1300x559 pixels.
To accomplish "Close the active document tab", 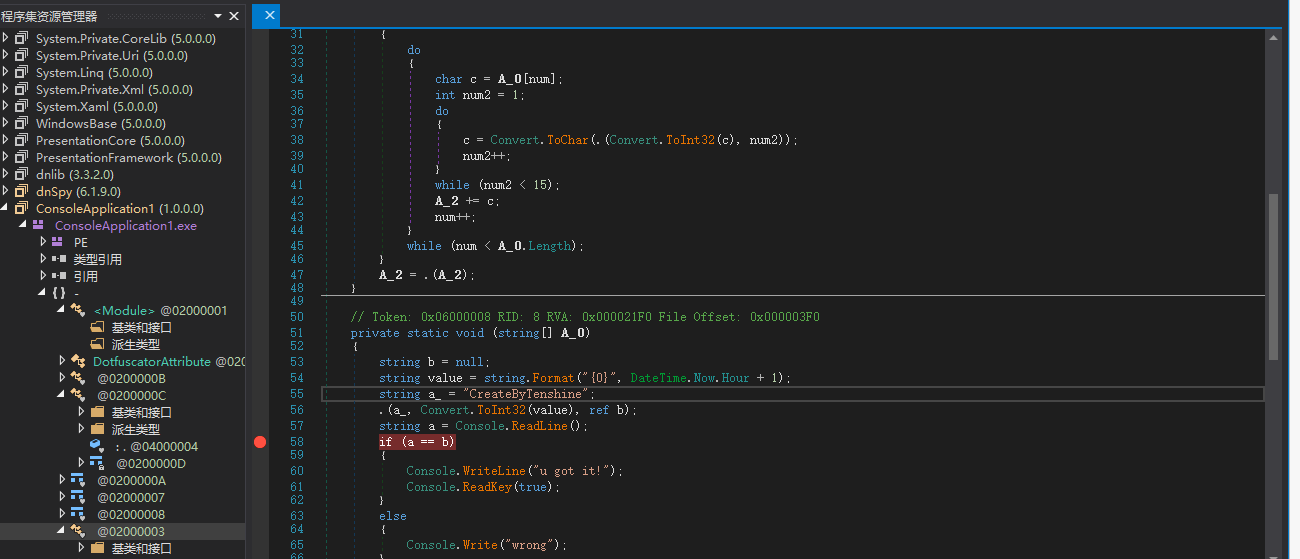I will point(267,15).
